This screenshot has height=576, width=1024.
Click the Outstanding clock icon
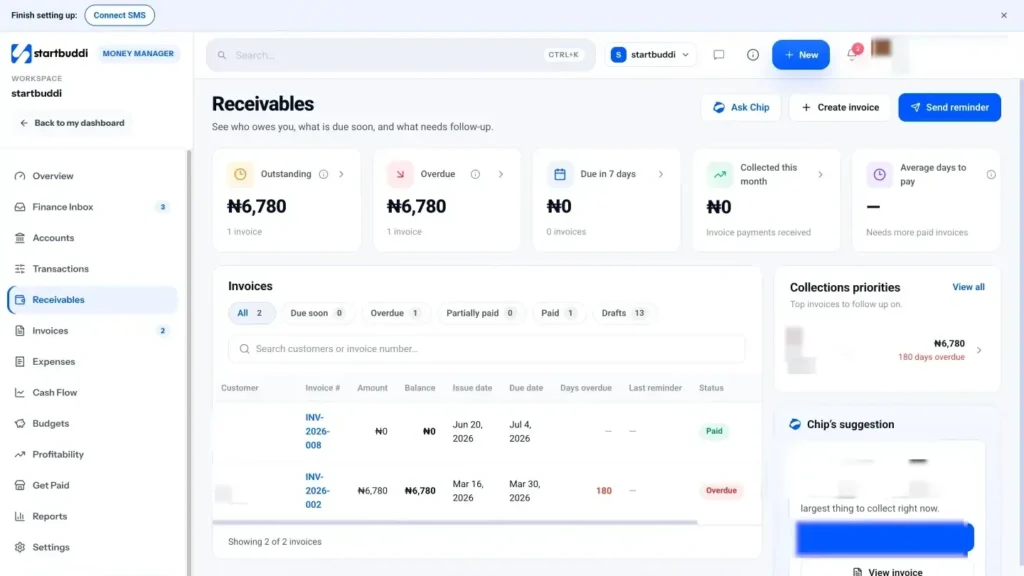(x=240, y=174)
